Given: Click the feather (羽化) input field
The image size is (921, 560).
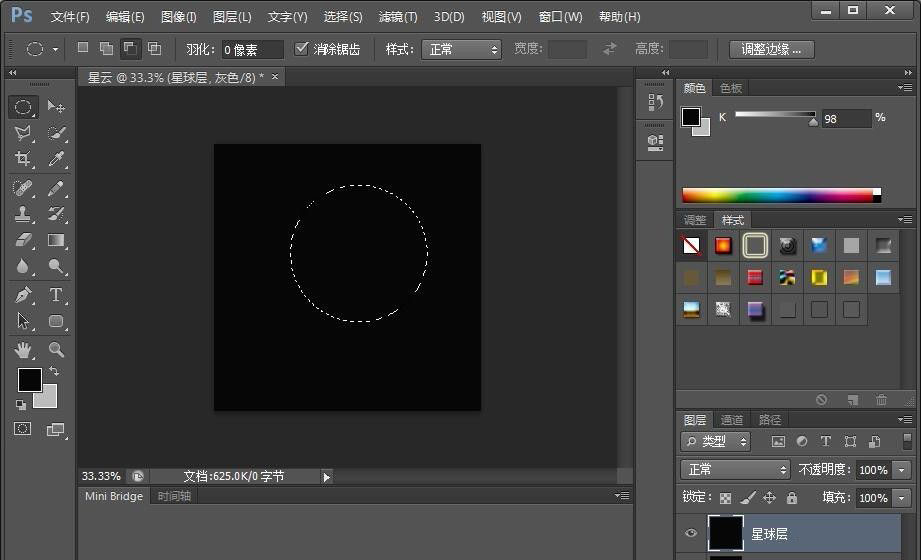Looking at the screenshot, I should tap(252, 50).
